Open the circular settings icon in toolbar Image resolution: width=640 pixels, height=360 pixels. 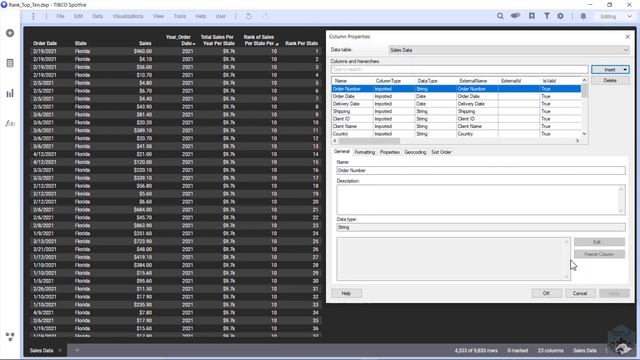560,16
